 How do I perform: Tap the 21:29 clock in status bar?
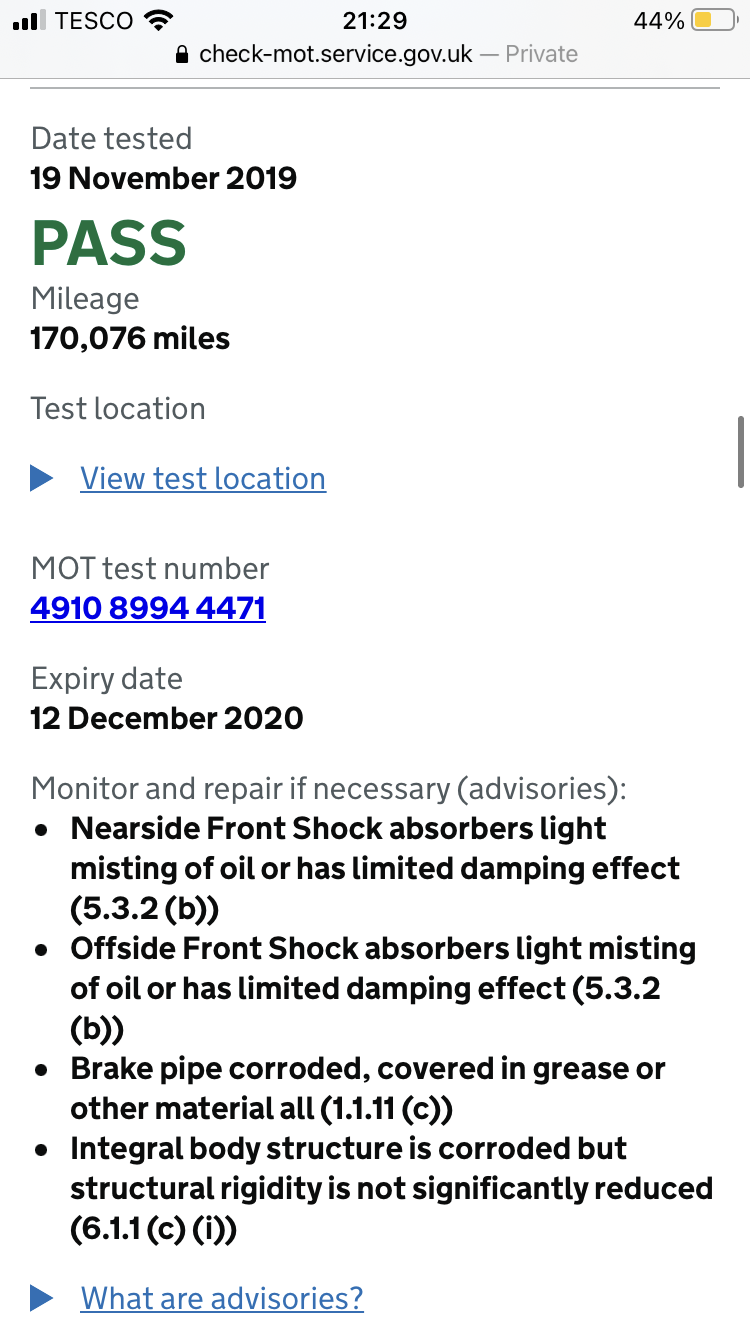tap(374, 21)
